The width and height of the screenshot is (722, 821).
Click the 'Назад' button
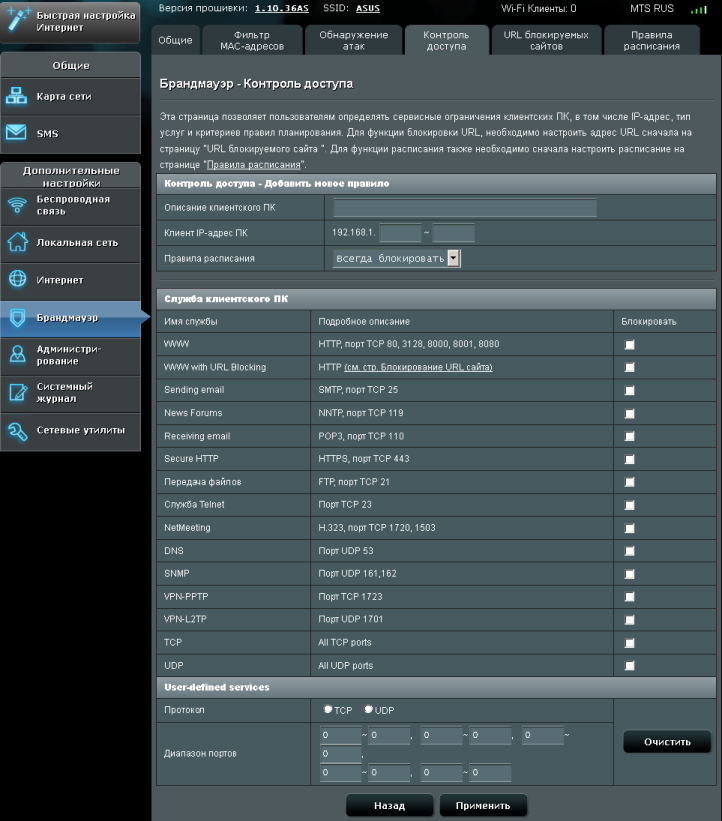pyautogui.click(x=390, y=805)
